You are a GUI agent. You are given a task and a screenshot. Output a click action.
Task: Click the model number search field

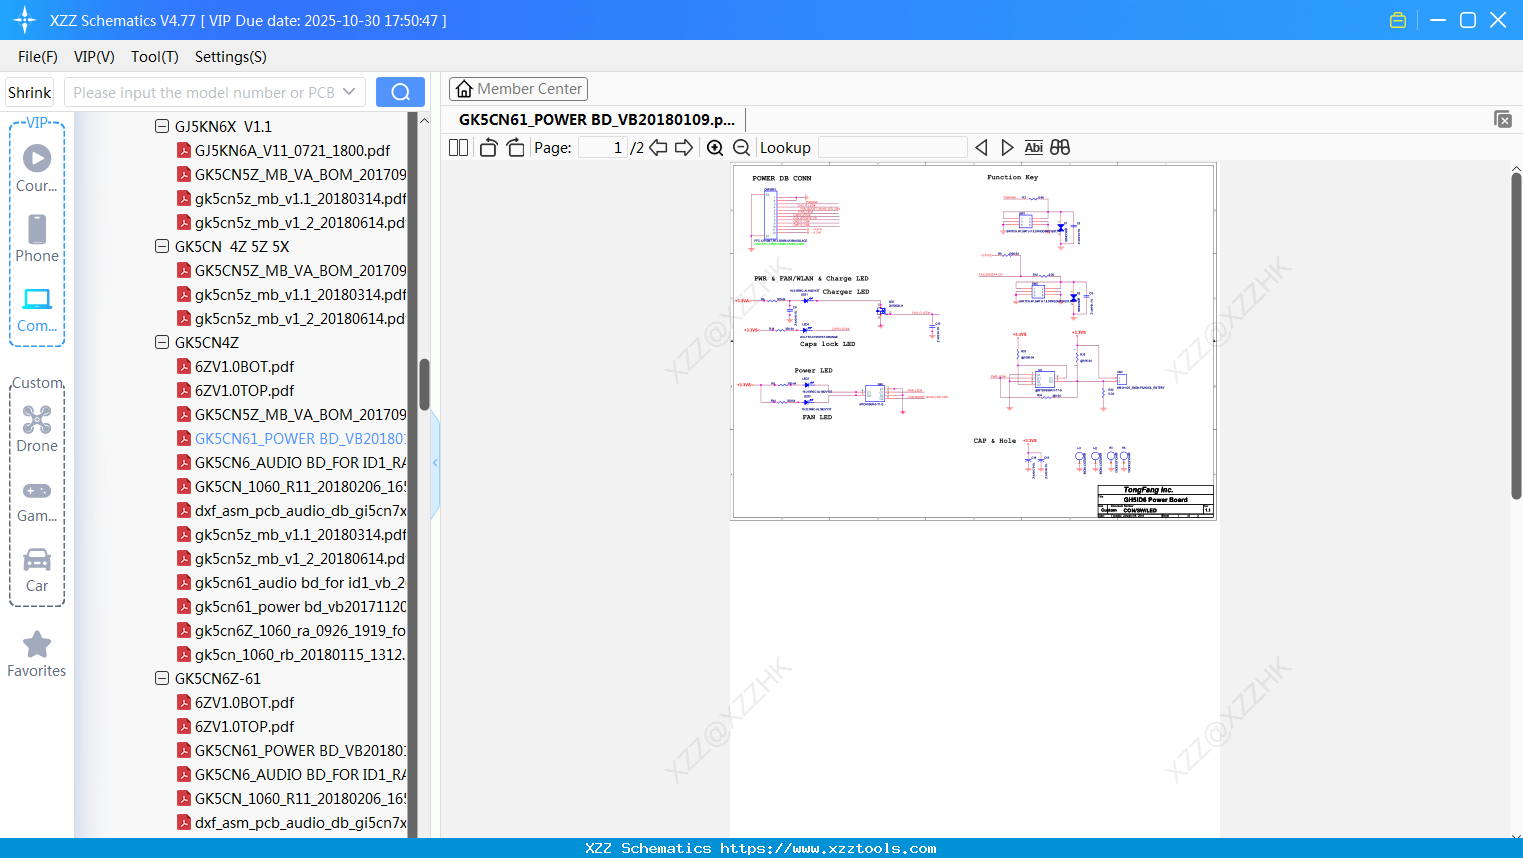(x=203, y=92)
